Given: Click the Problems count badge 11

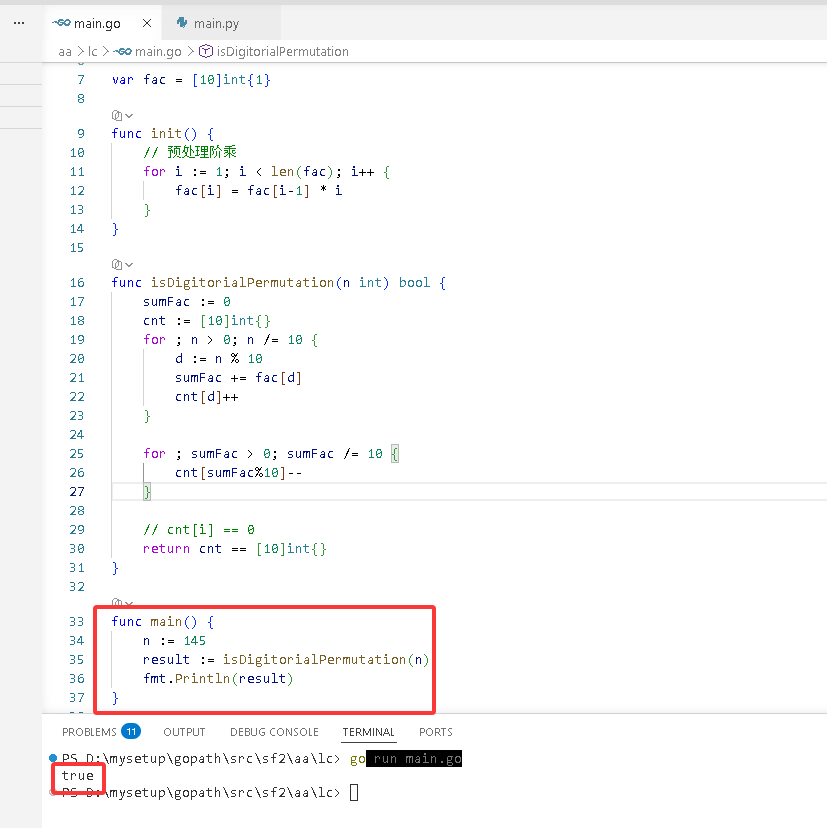Looking at the screenshot, I should (x=131, y=731).
